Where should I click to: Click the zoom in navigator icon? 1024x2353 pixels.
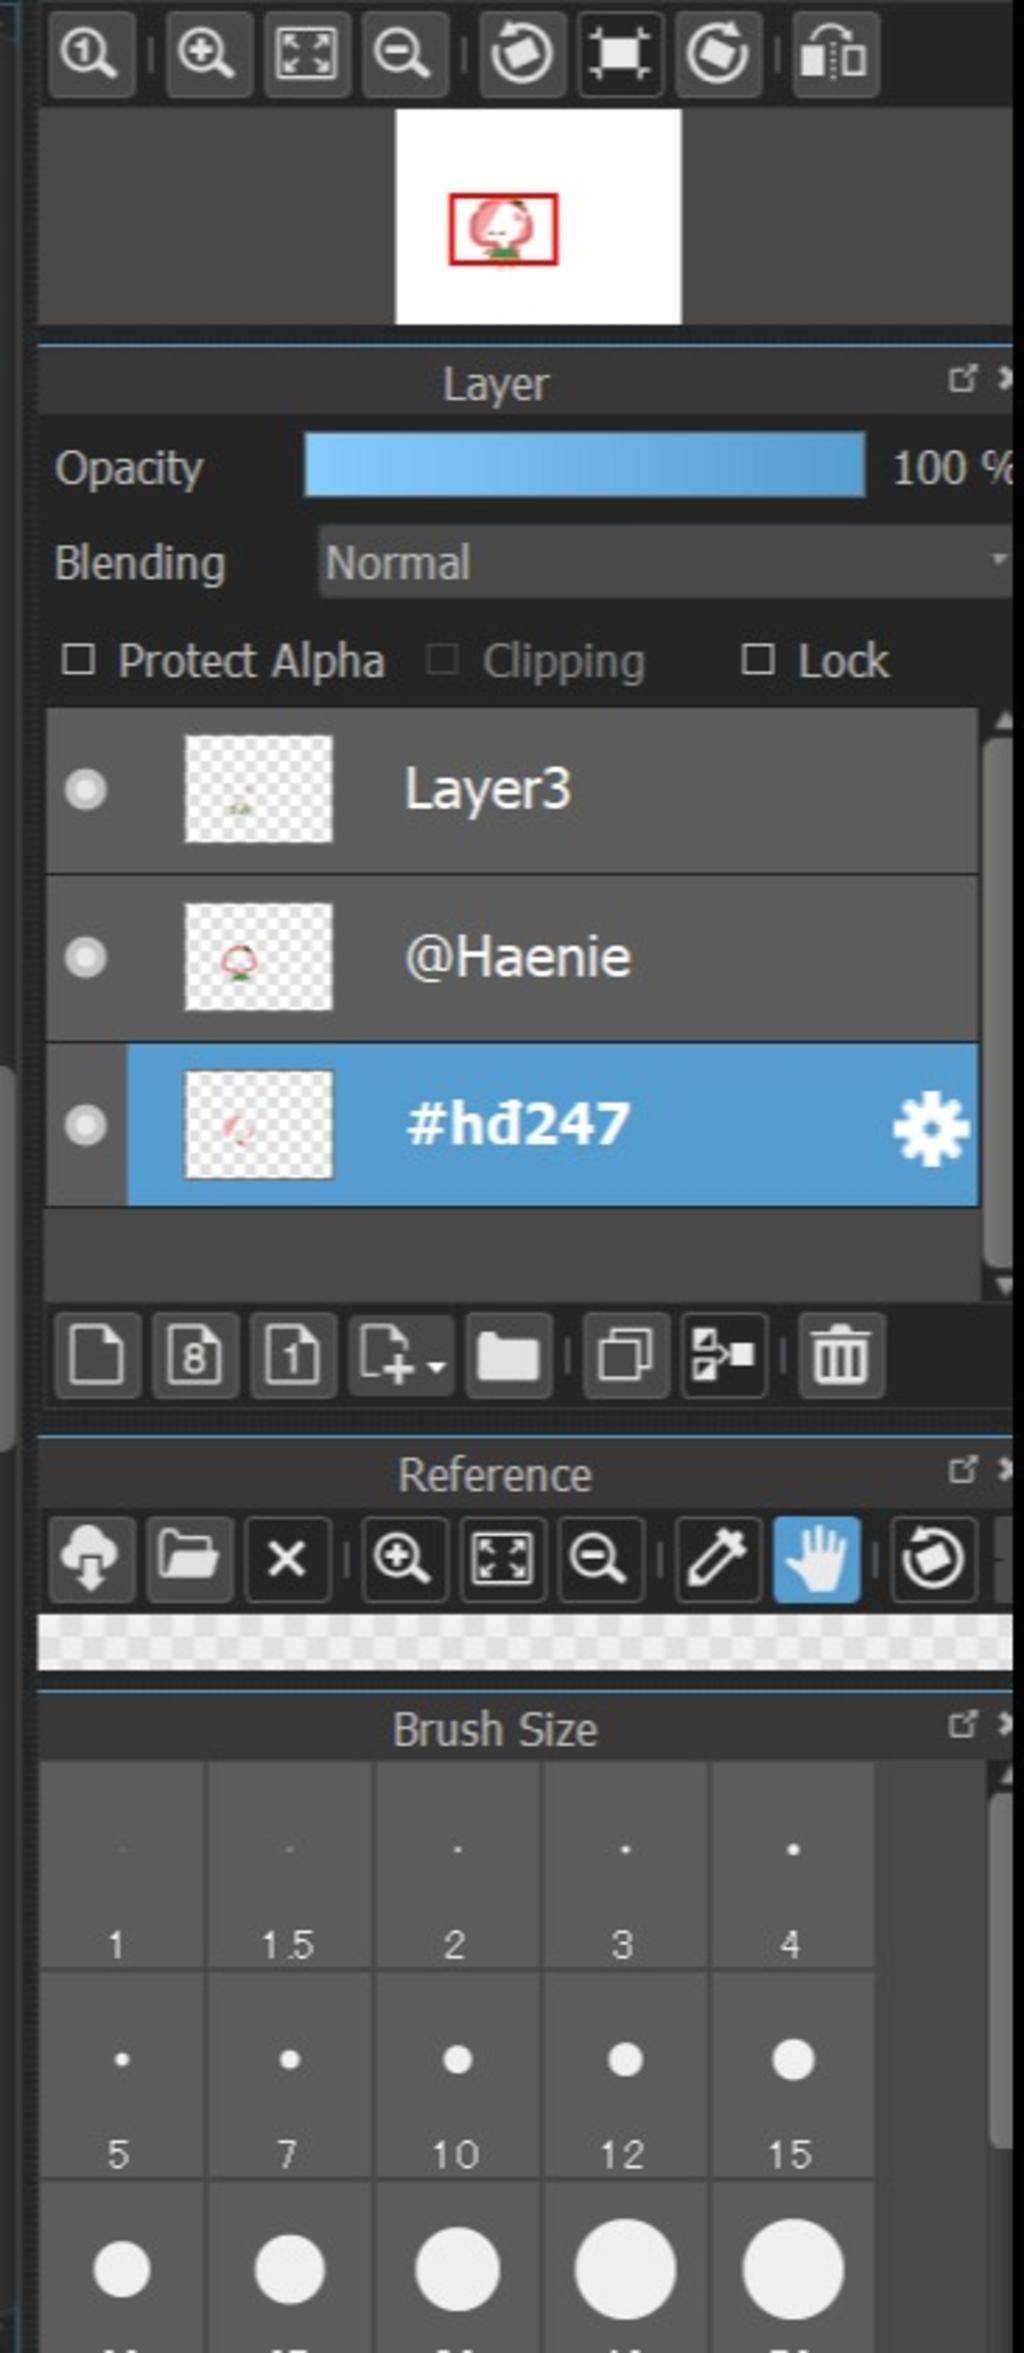[x=207, y=54]
